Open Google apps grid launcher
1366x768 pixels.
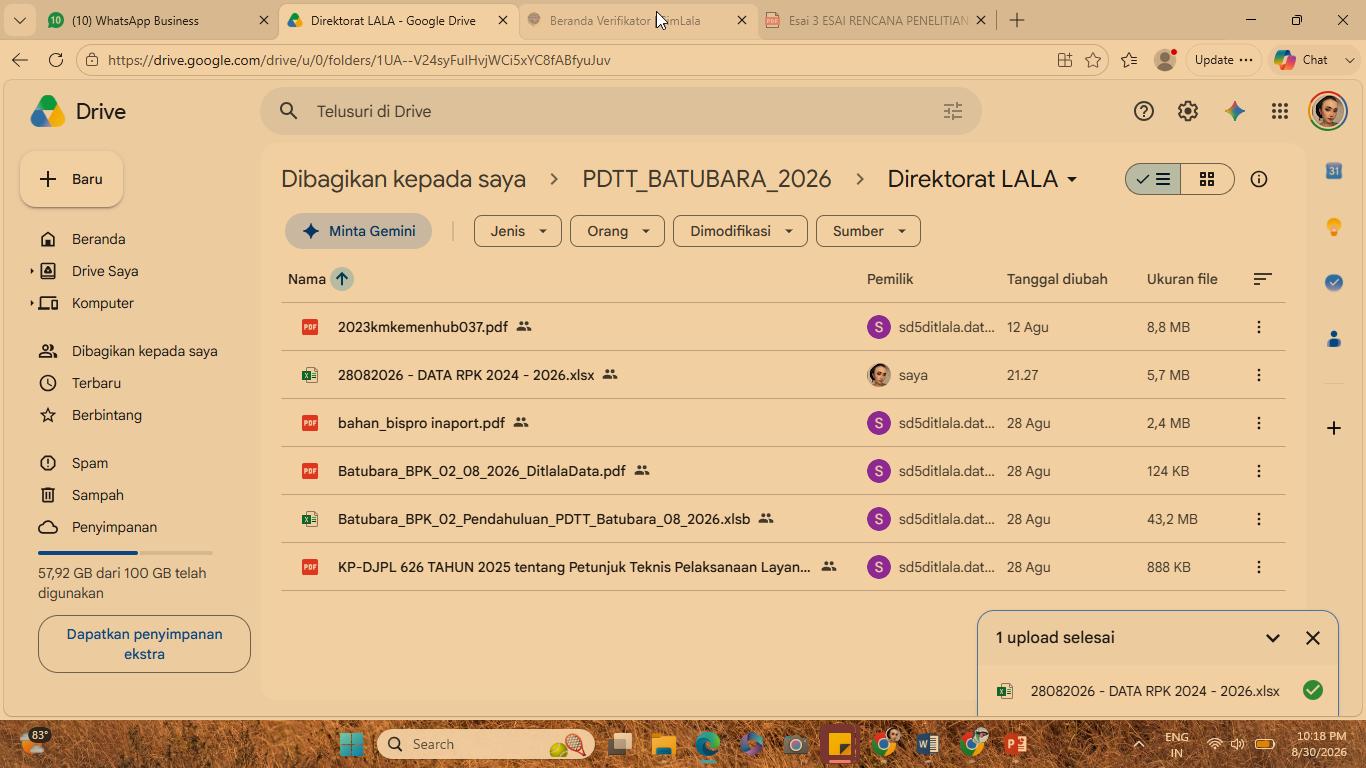click(x=1280, y=111)
